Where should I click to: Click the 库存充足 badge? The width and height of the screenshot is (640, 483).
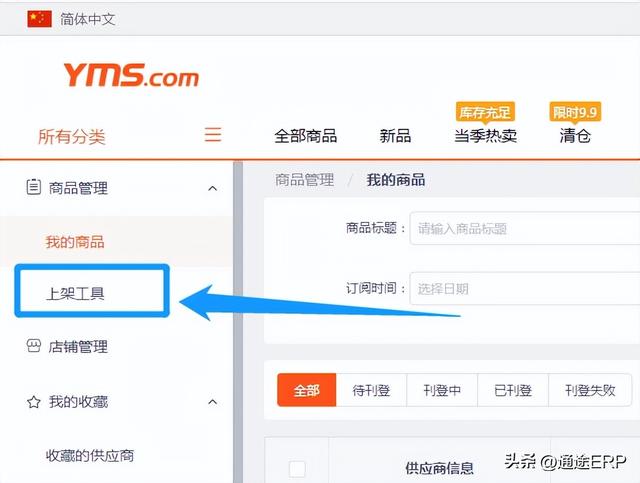point(485,112)
